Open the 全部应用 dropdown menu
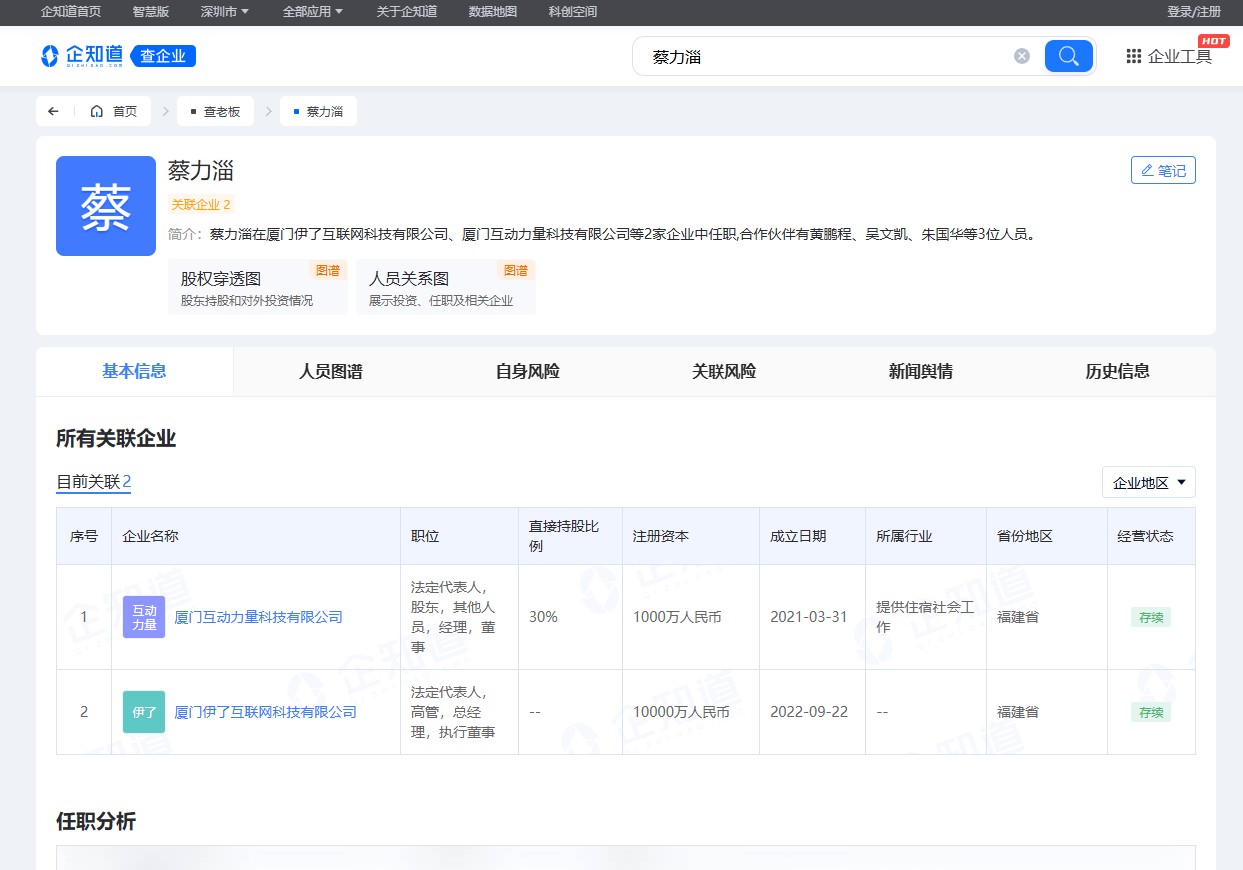1243x870 pixels. [x=312, y=12]
